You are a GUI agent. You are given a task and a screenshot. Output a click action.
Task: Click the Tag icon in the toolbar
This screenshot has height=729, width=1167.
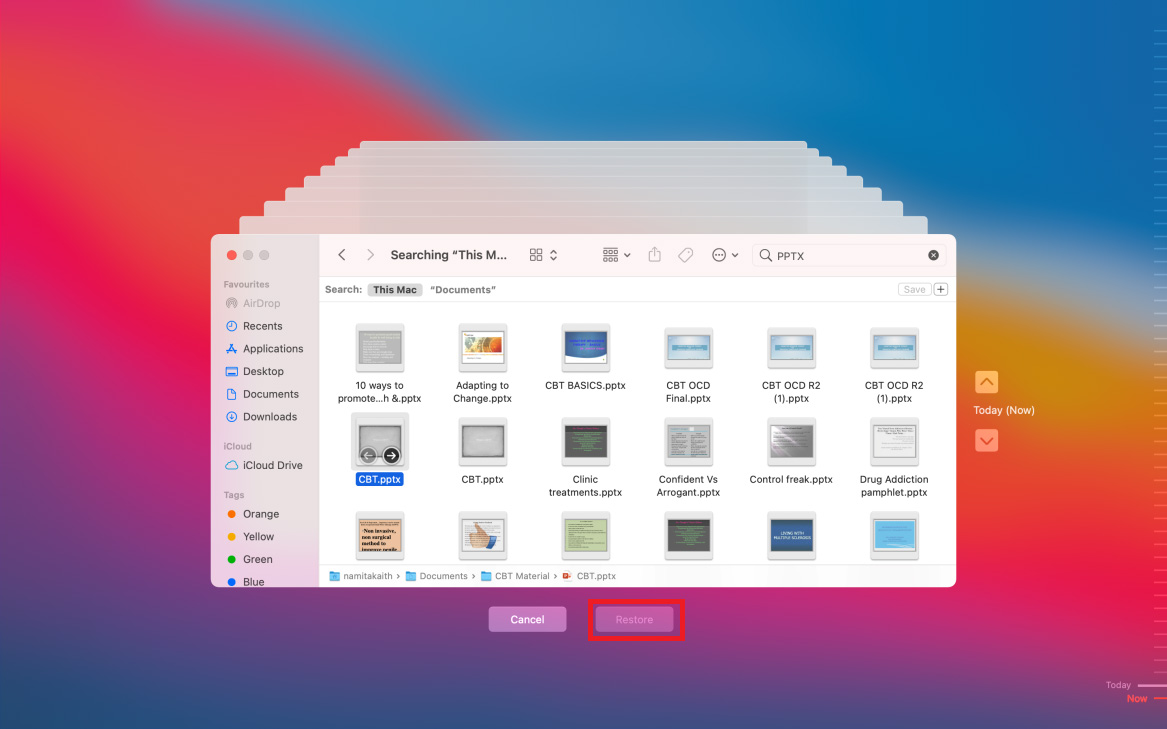coord(685,254)
